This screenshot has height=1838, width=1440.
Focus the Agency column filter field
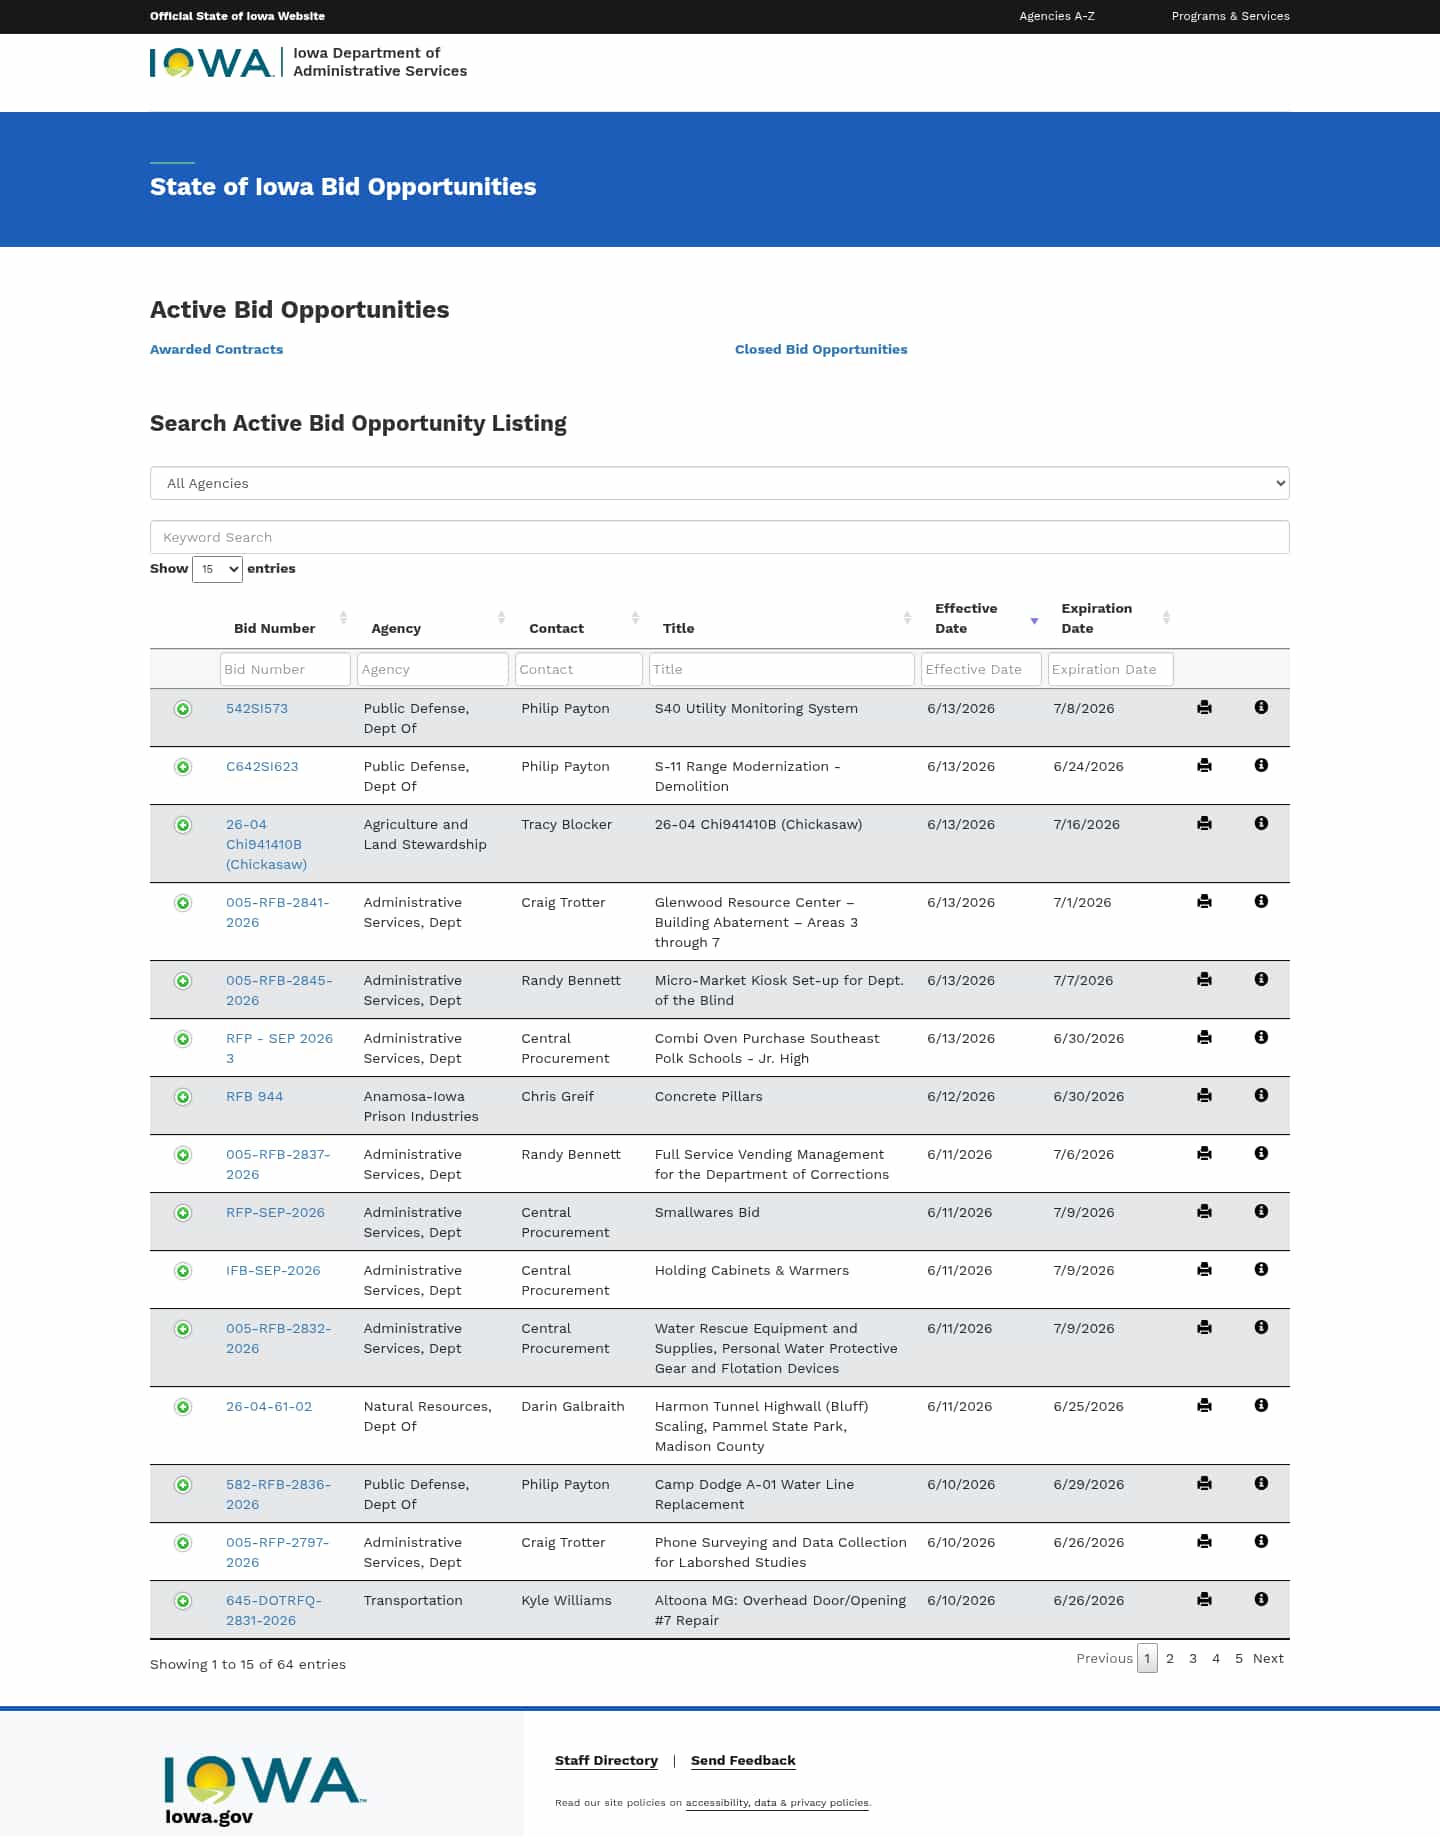pos(432,670)
